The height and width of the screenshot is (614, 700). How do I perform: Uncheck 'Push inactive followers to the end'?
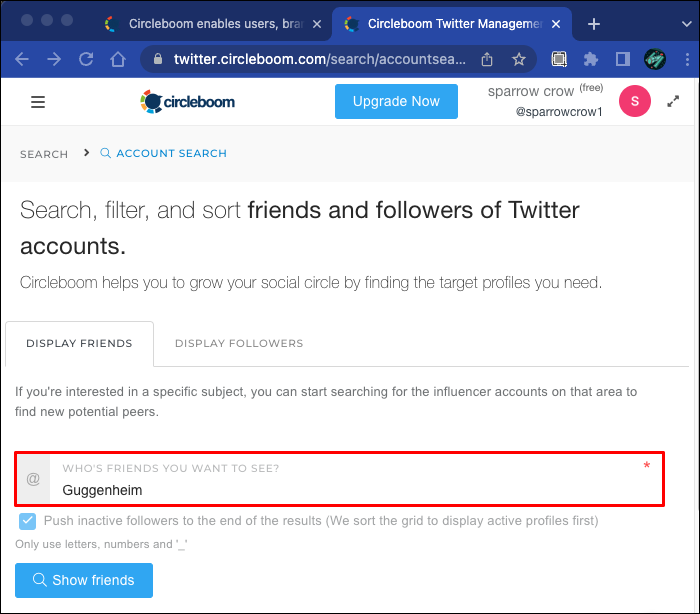coord(28,521)
